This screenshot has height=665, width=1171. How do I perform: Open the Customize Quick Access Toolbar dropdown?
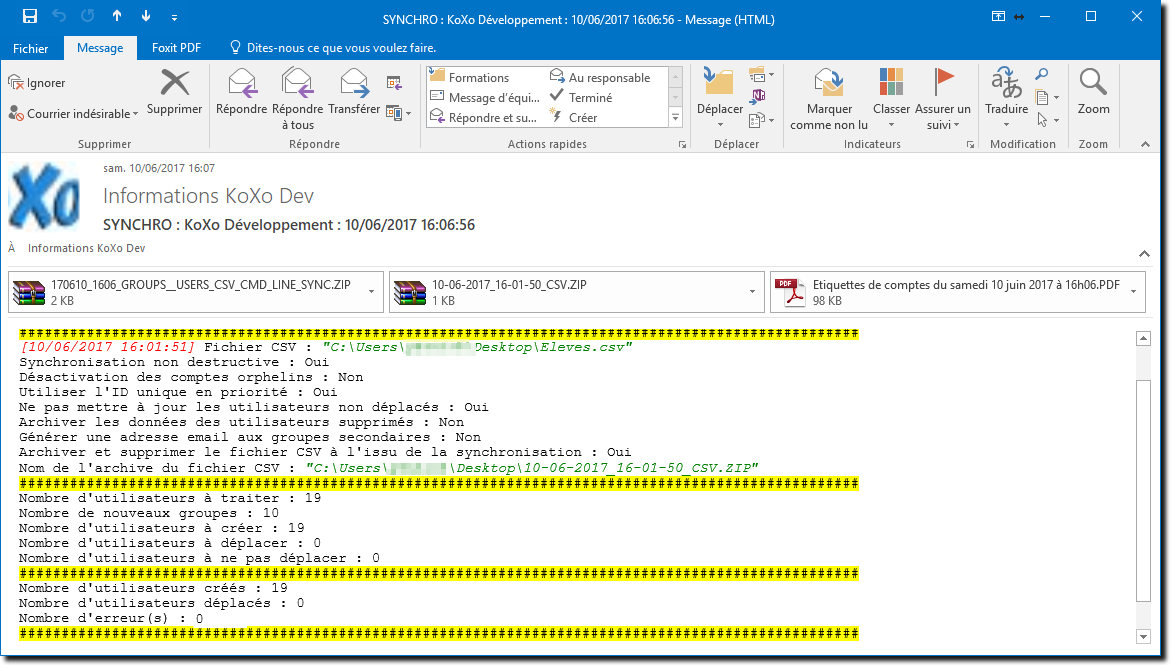174,17
